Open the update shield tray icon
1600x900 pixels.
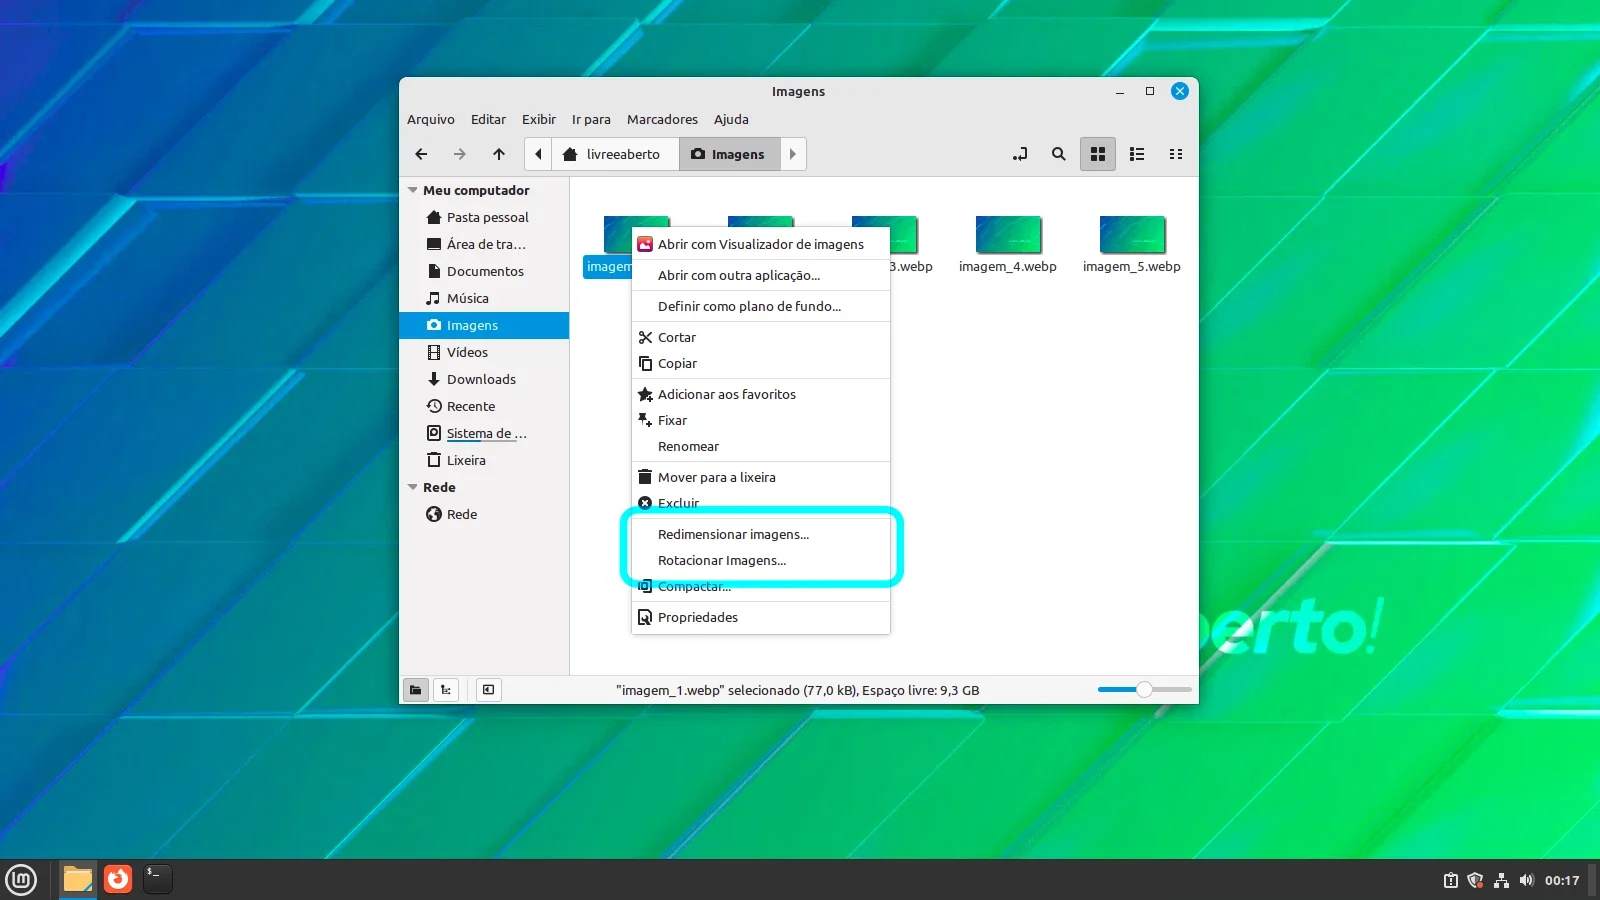pyautogui.click(x=1475, y=880)
